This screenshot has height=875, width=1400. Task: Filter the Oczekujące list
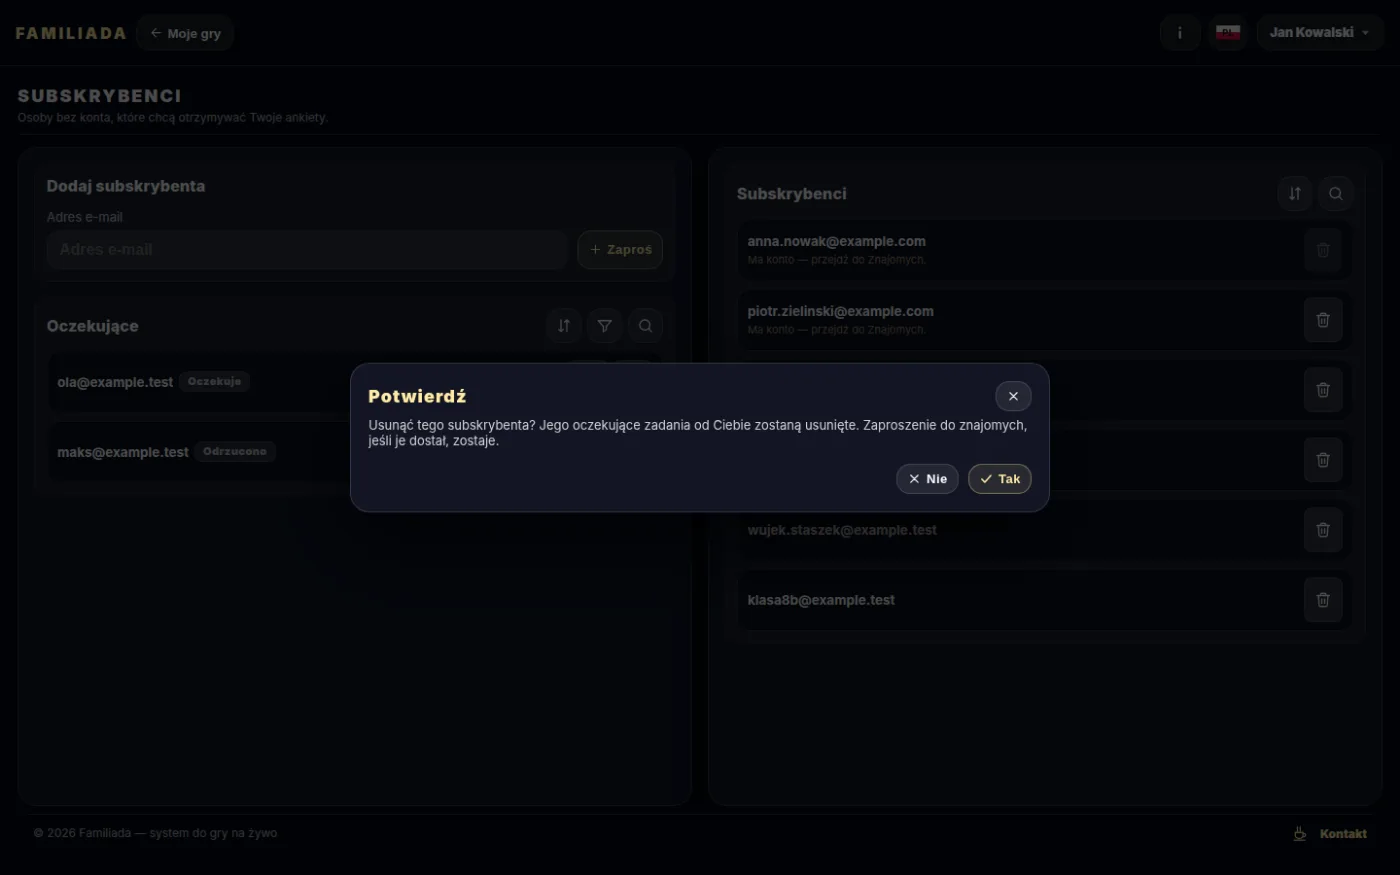tap(605, 326)
